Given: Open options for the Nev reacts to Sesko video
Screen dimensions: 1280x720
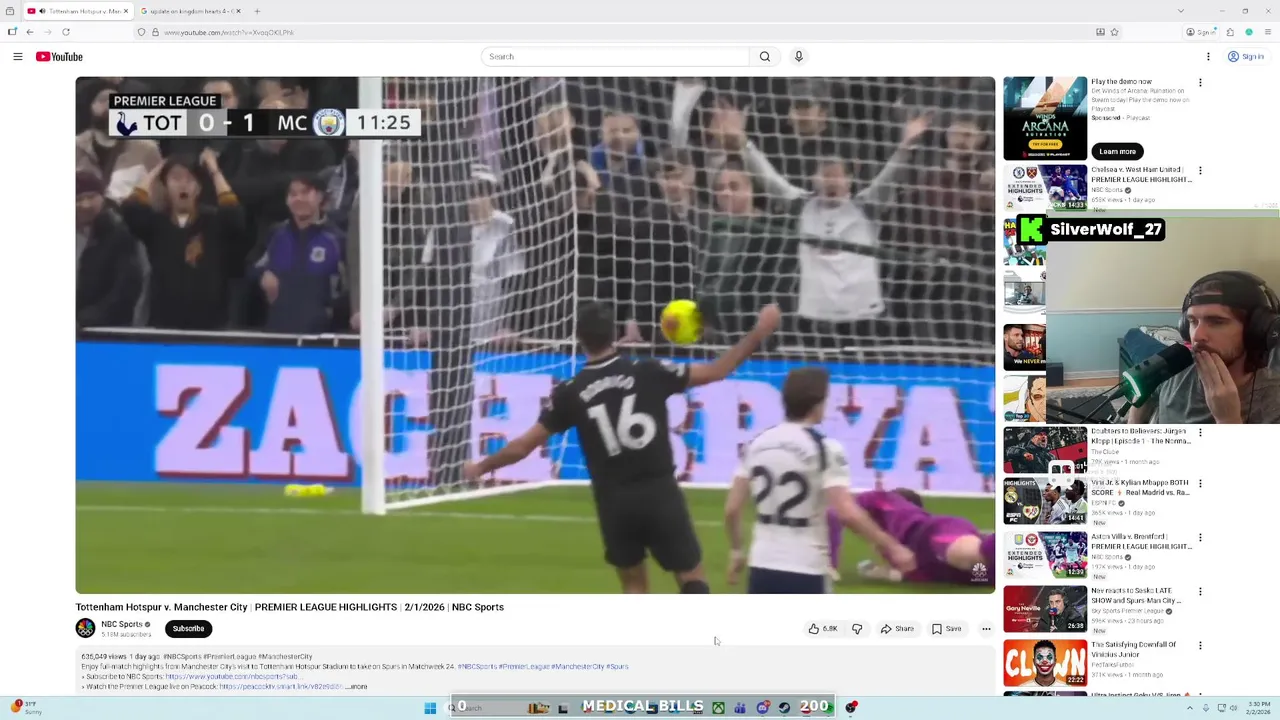Looking at the screenshot, I should 1200,592.
